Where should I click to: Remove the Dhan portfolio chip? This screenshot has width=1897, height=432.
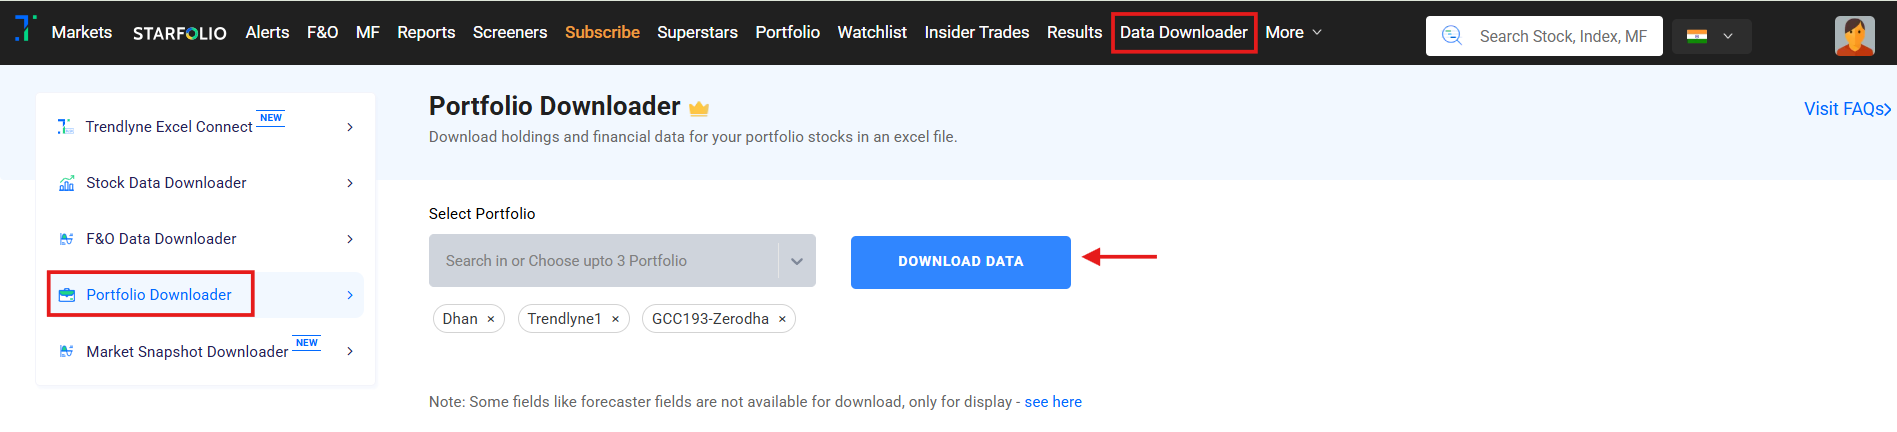tap(491, 319)
